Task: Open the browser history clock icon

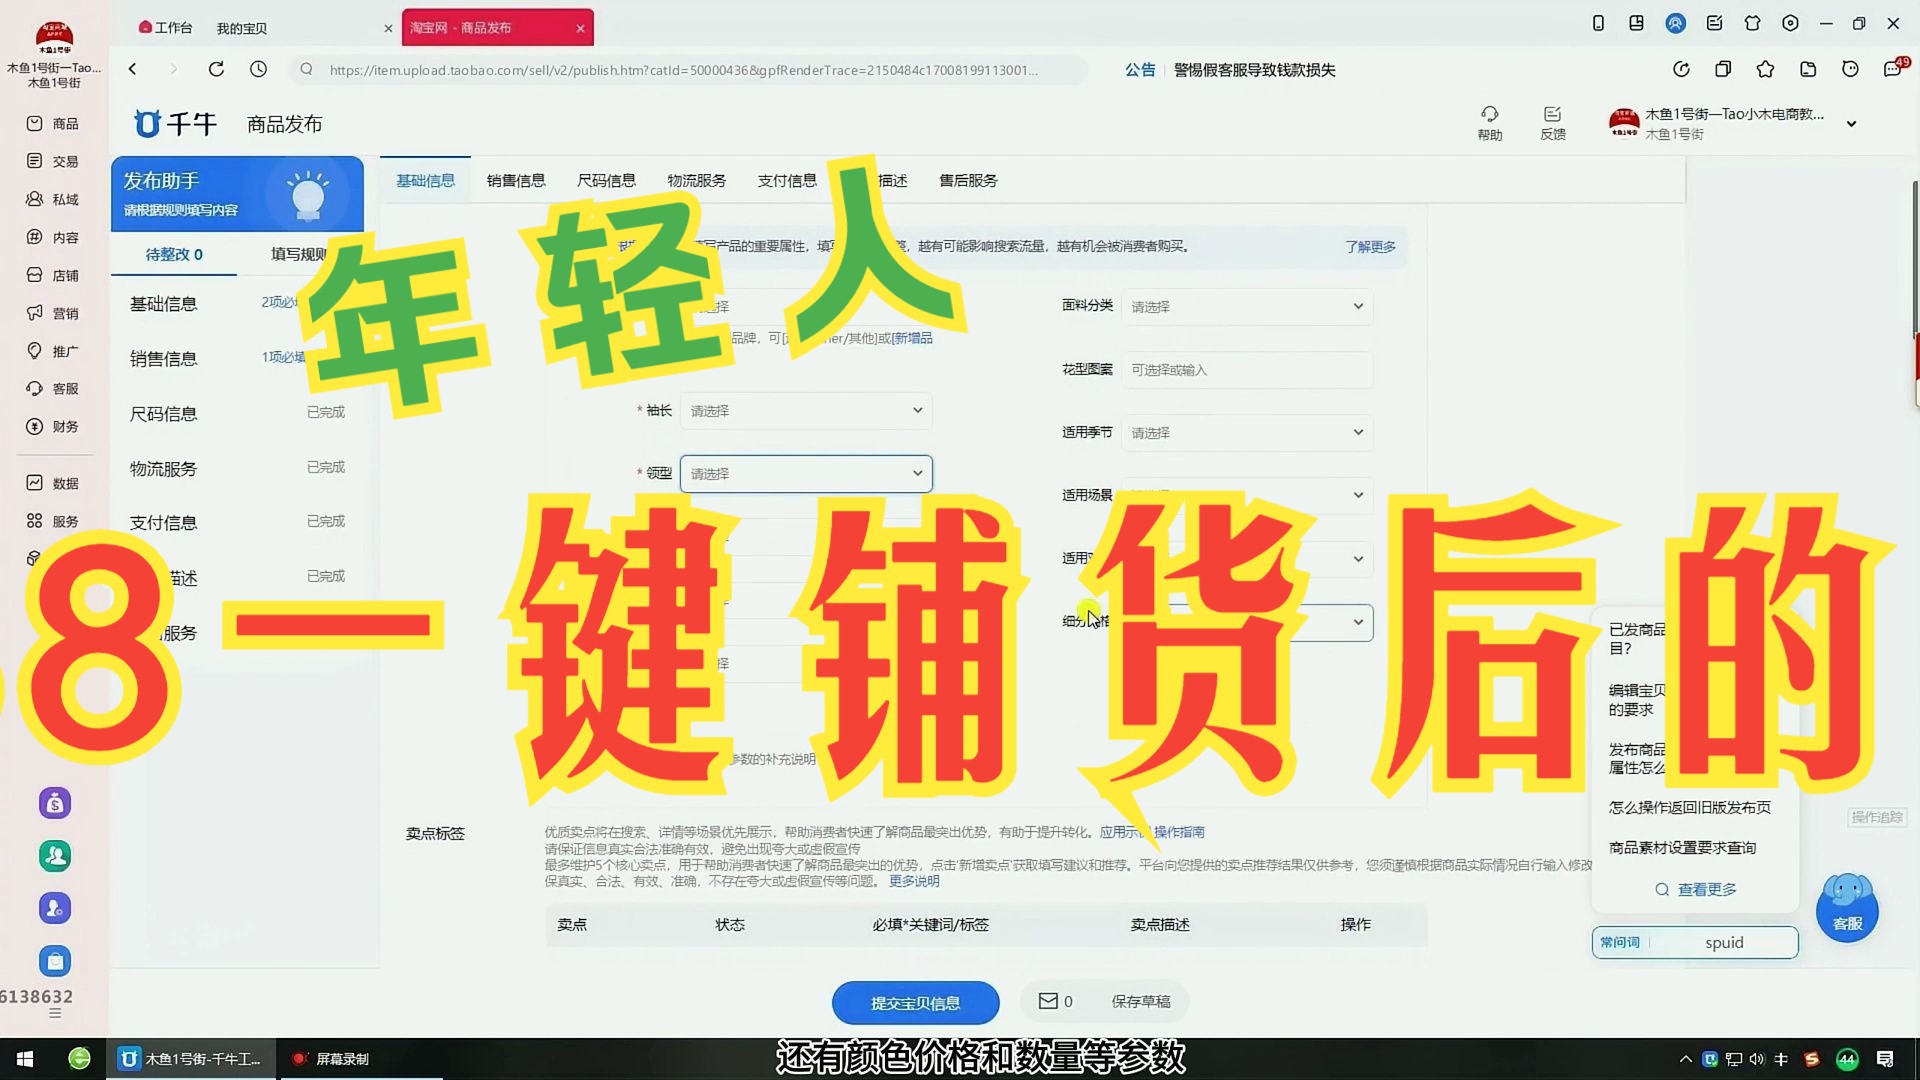Action: pos(259,69)
